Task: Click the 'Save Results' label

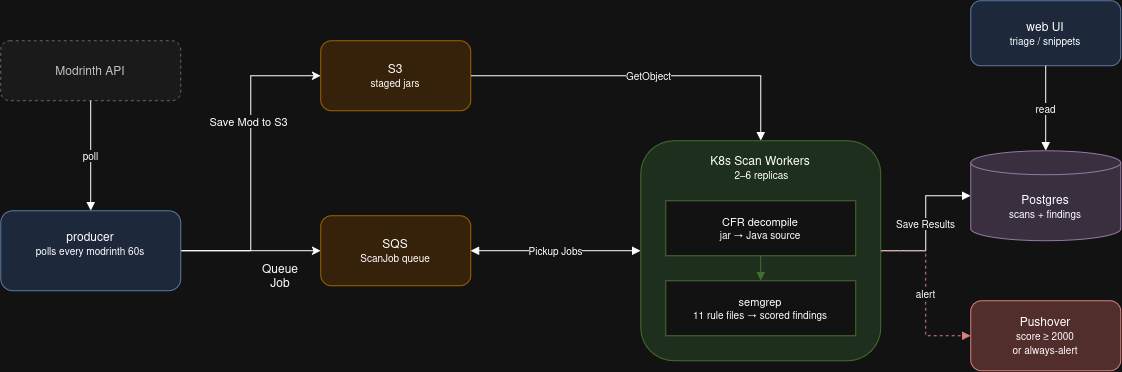Action: tap(925, 224)
